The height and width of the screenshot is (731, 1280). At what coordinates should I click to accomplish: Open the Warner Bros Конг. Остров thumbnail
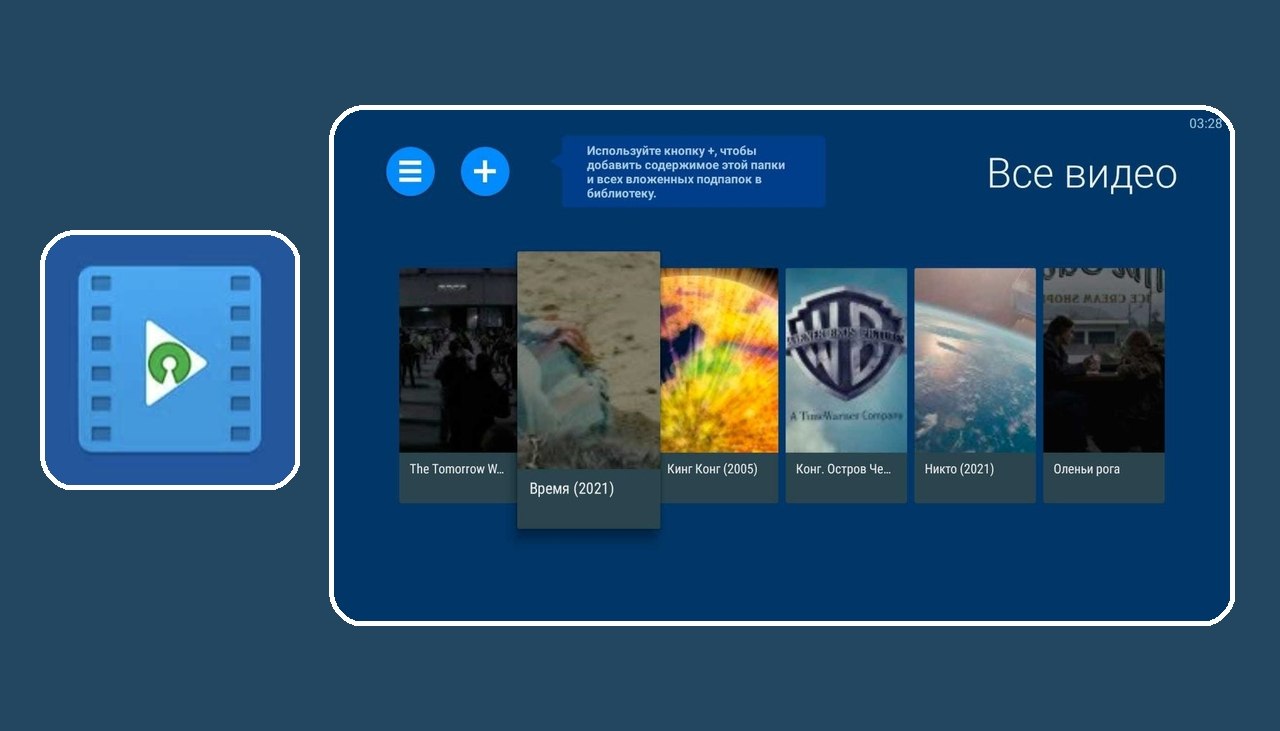click(846, 360)
